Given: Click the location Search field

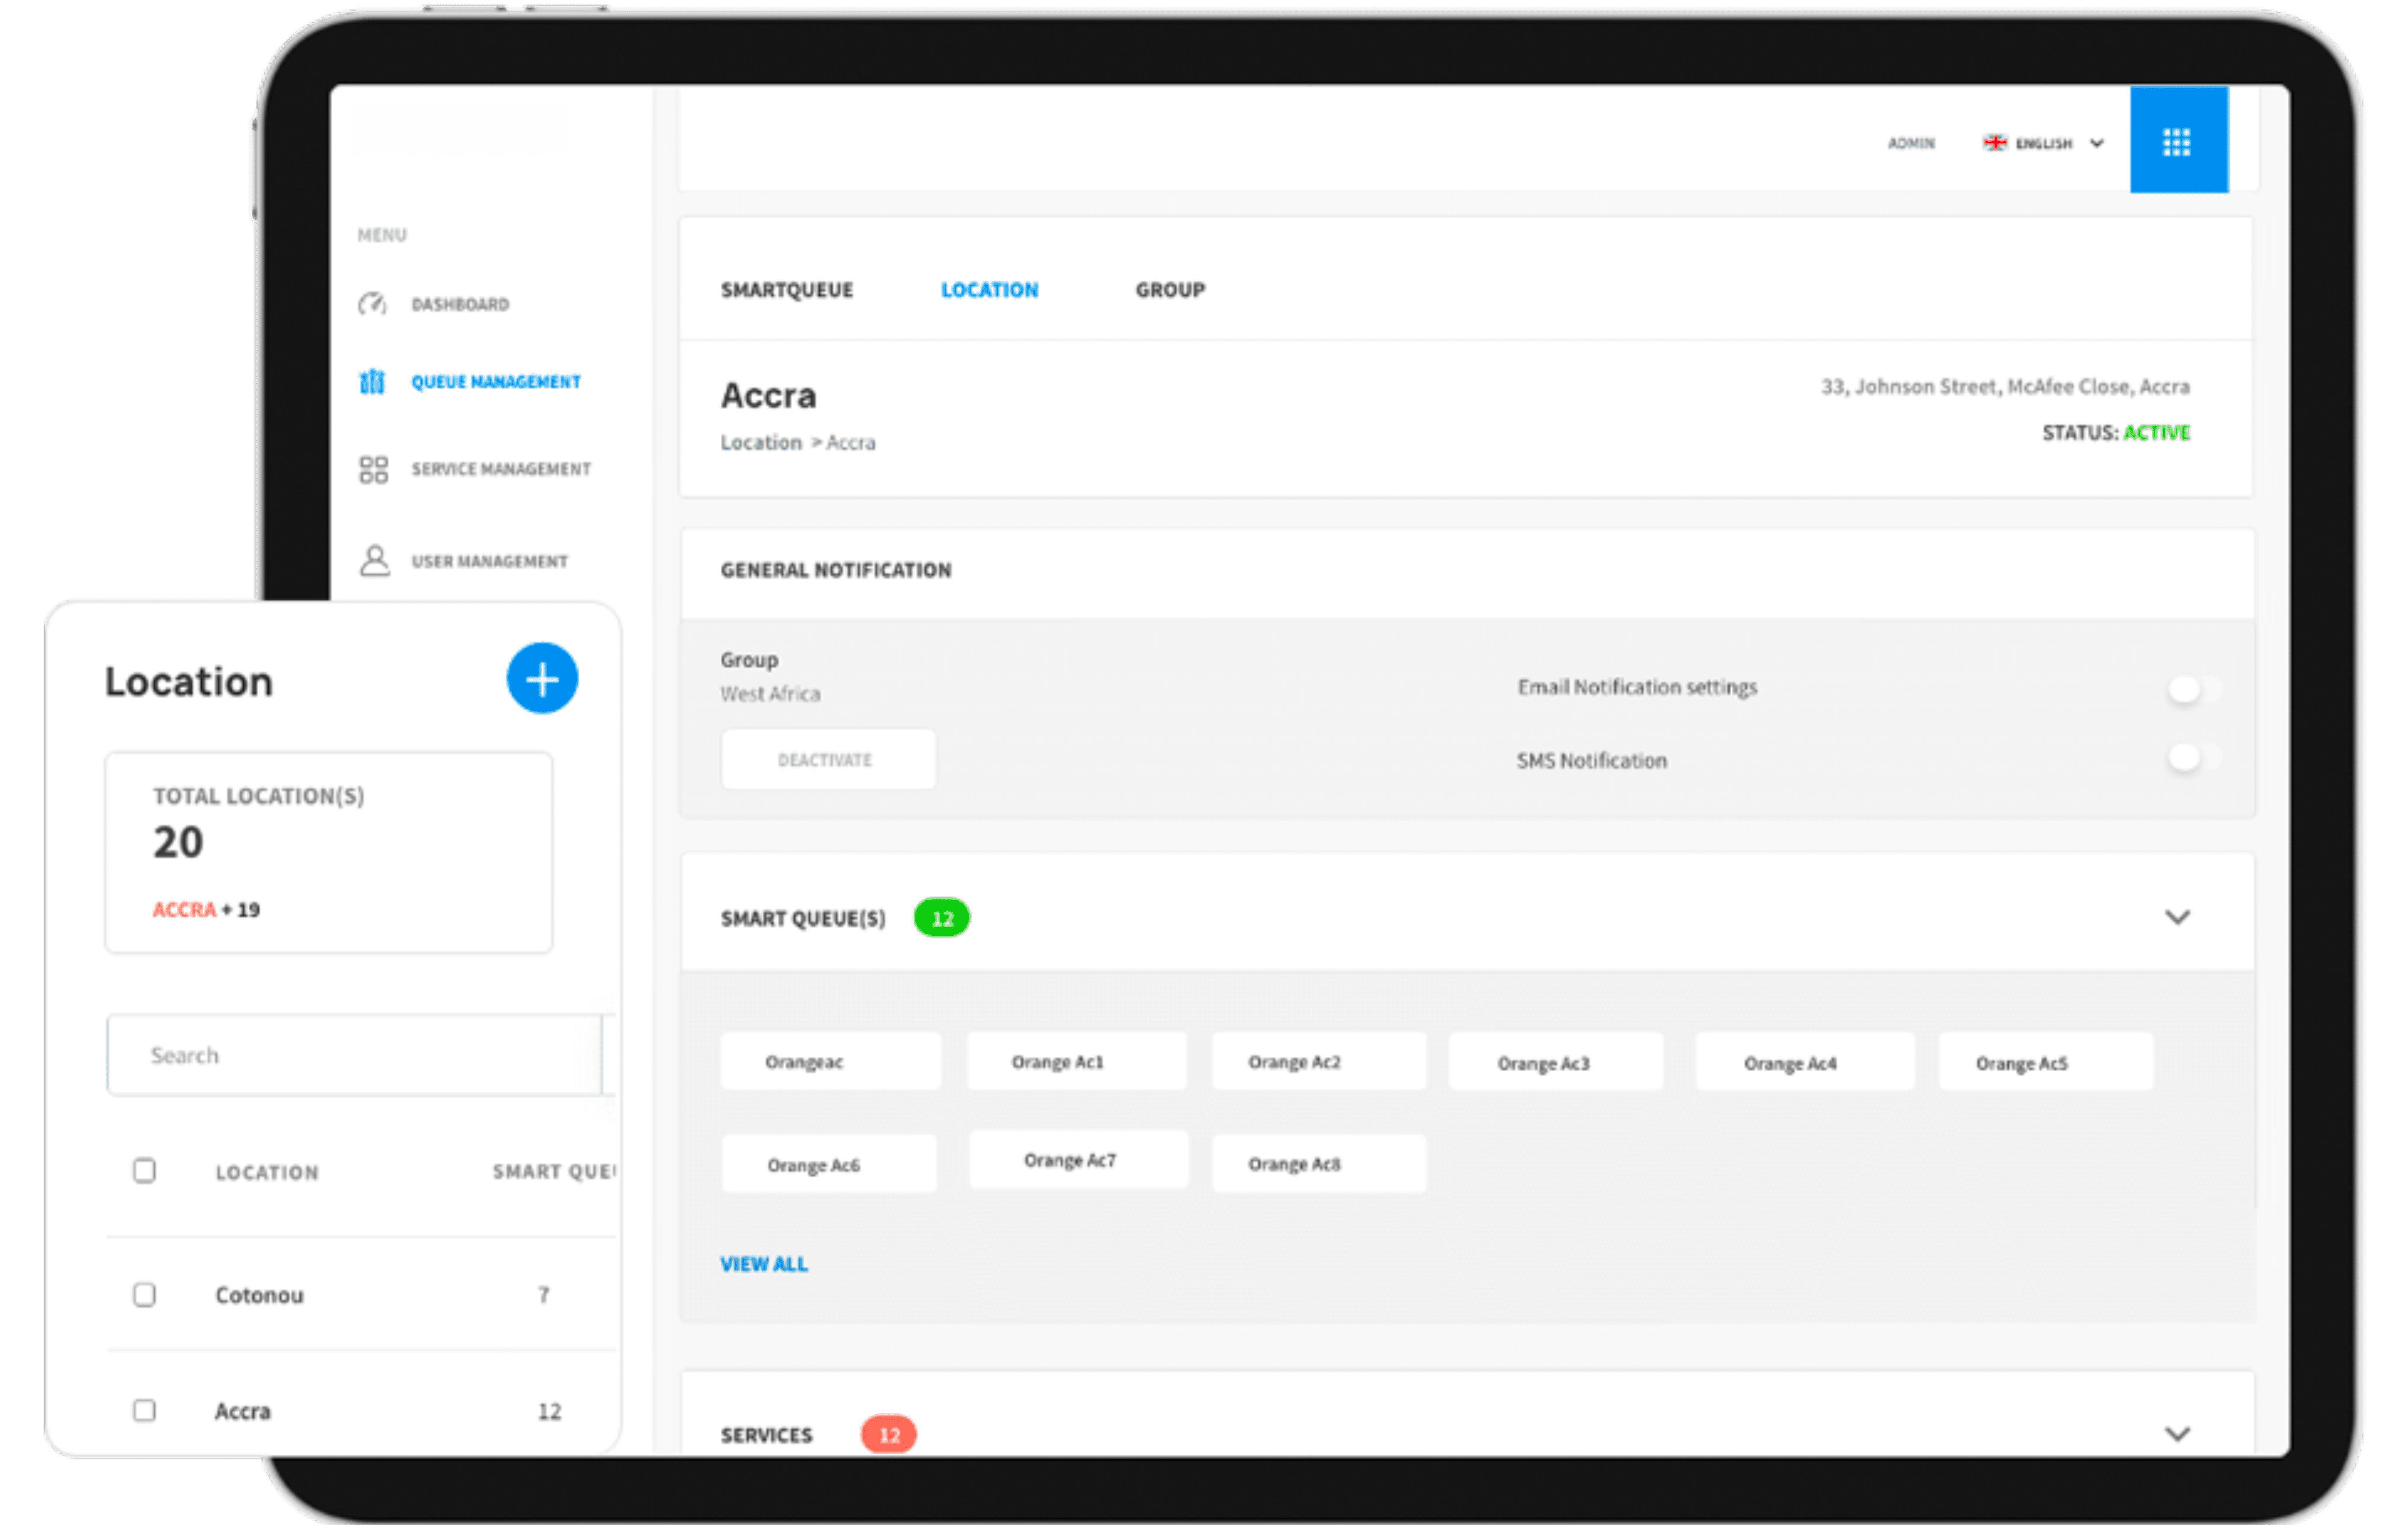Looking at the screenshot, I should tap(354, 1055).
